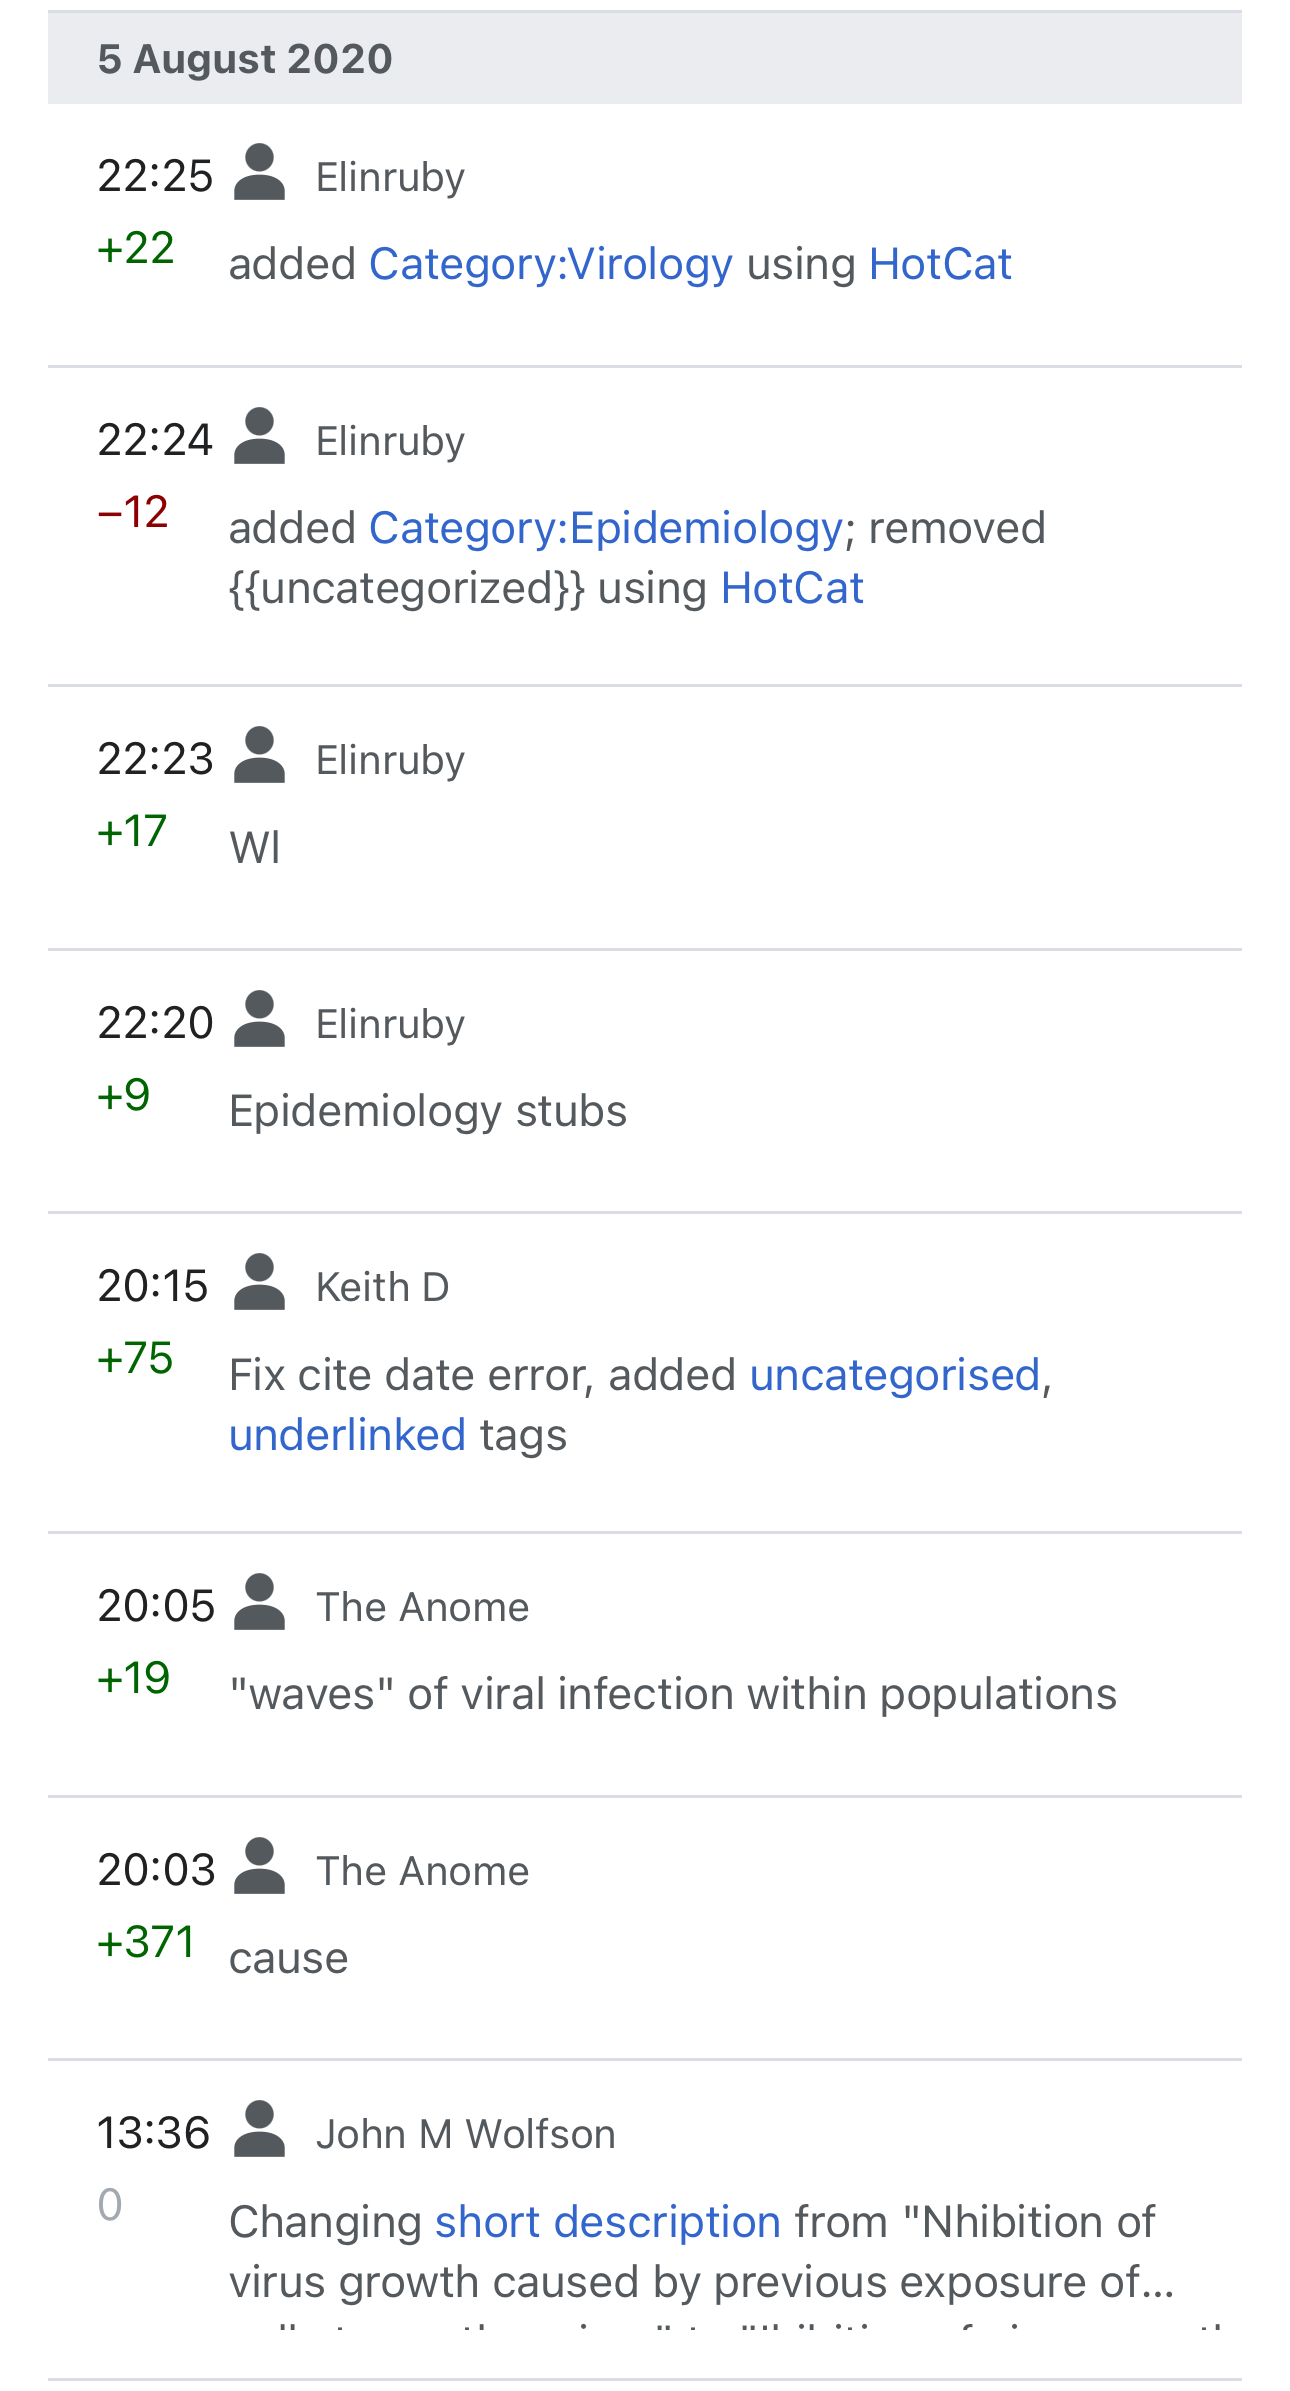Viewport: 1290px width, 2391px height.
Task: Click user icon next to John M Wolfson
Action: pos(260,2130)
